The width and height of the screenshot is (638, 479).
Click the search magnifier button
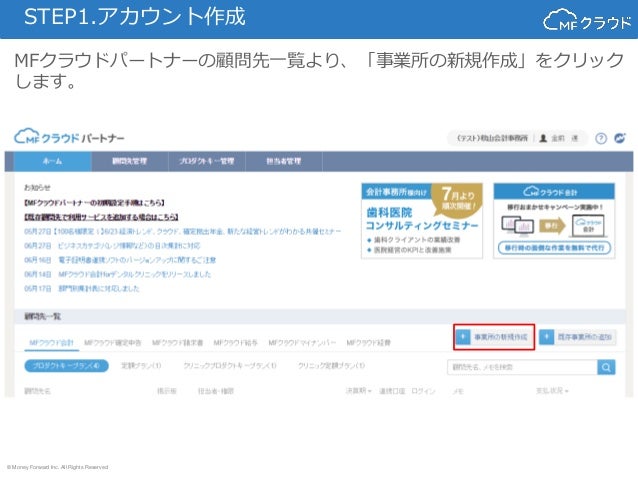click(x=606, y=367)
